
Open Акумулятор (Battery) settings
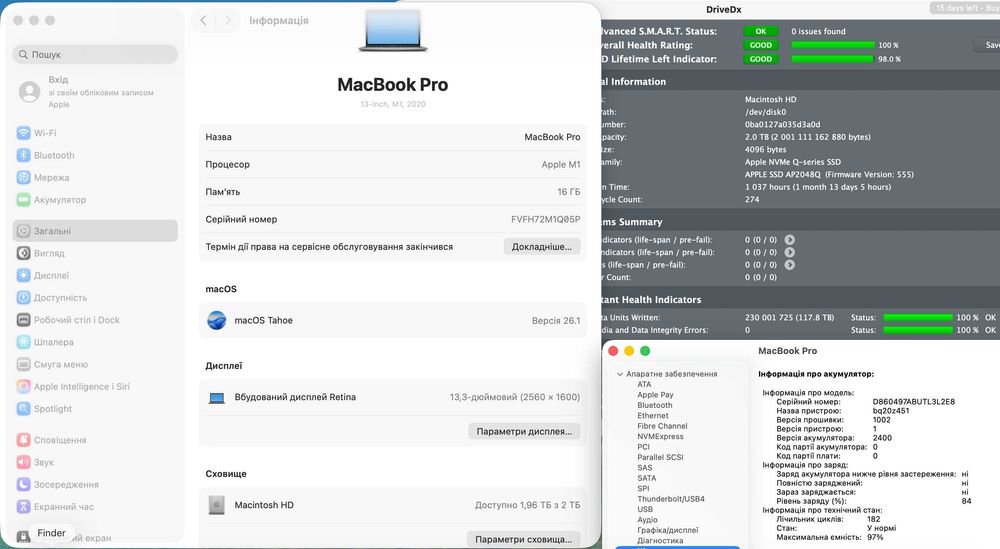point(94,200)
